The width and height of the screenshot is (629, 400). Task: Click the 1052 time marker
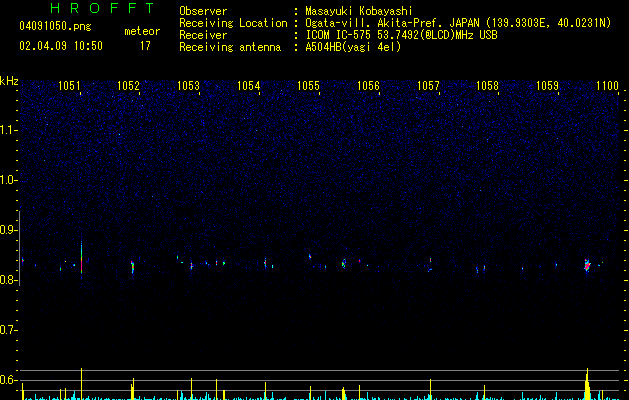coord(128,85)
